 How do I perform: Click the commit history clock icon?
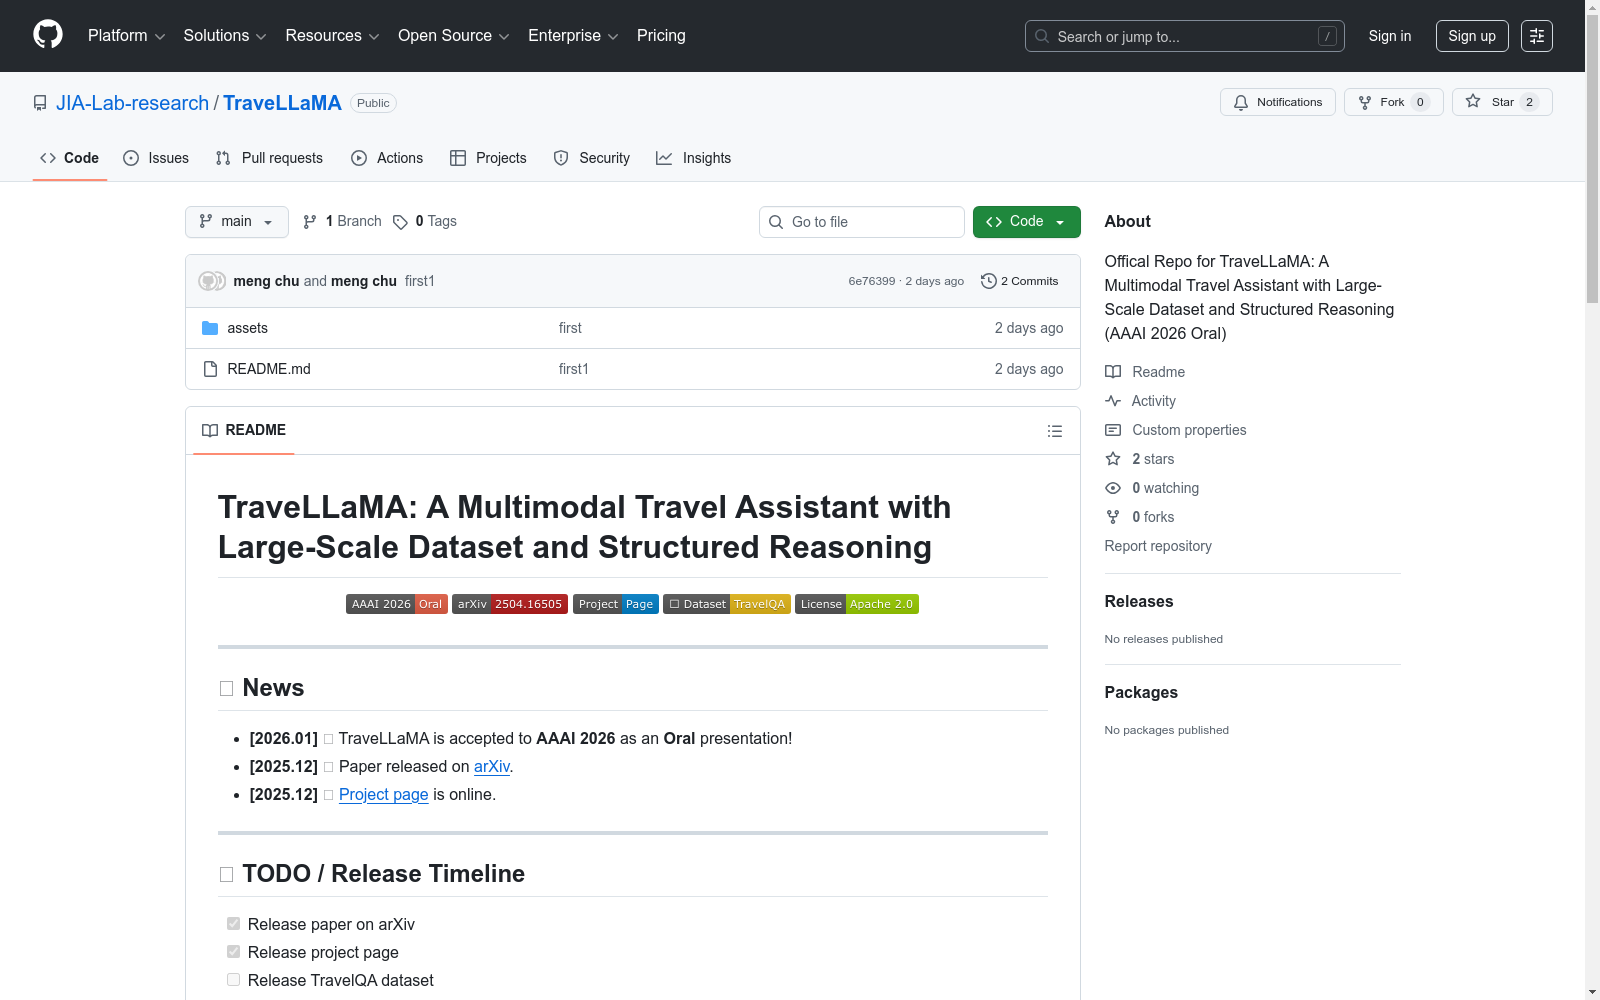pyautogui.click(x=989, y=281)
